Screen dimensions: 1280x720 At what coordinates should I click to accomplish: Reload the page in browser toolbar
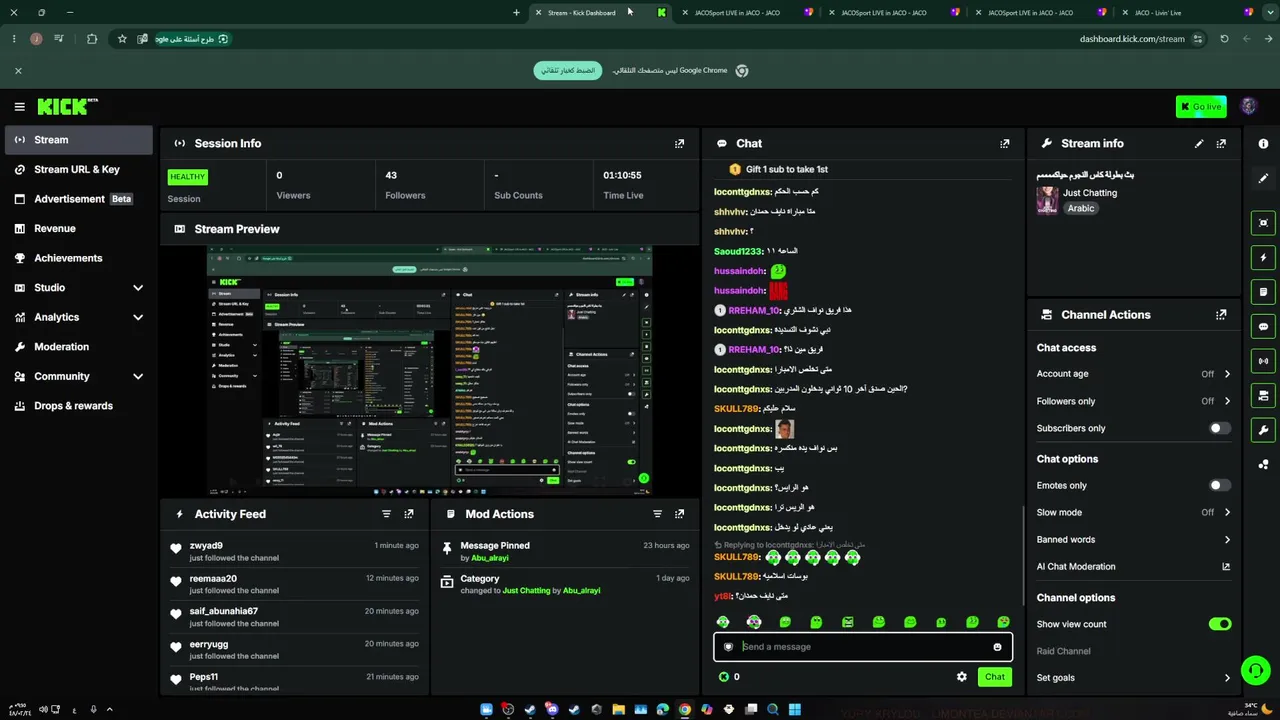[x=1224, y=39]
